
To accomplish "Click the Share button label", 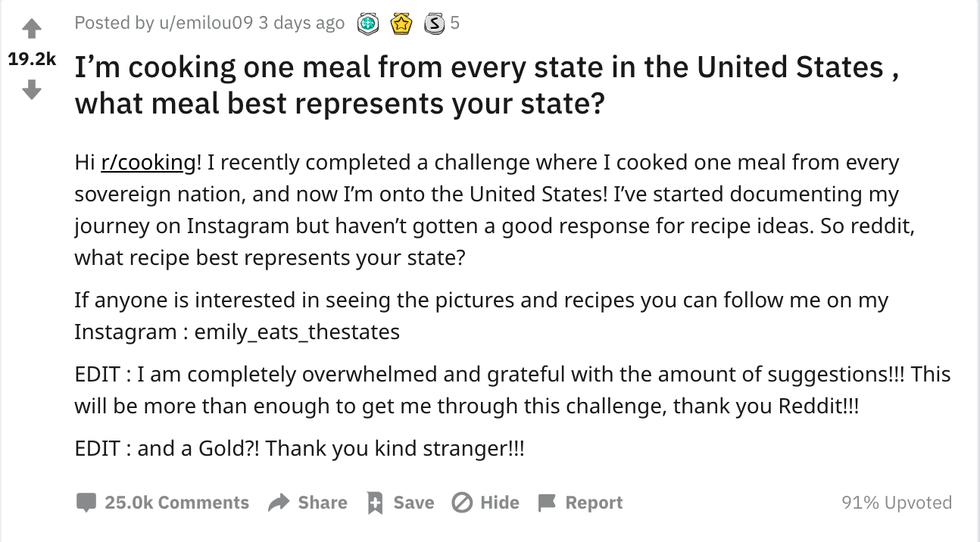I will (x=322, y=503).
